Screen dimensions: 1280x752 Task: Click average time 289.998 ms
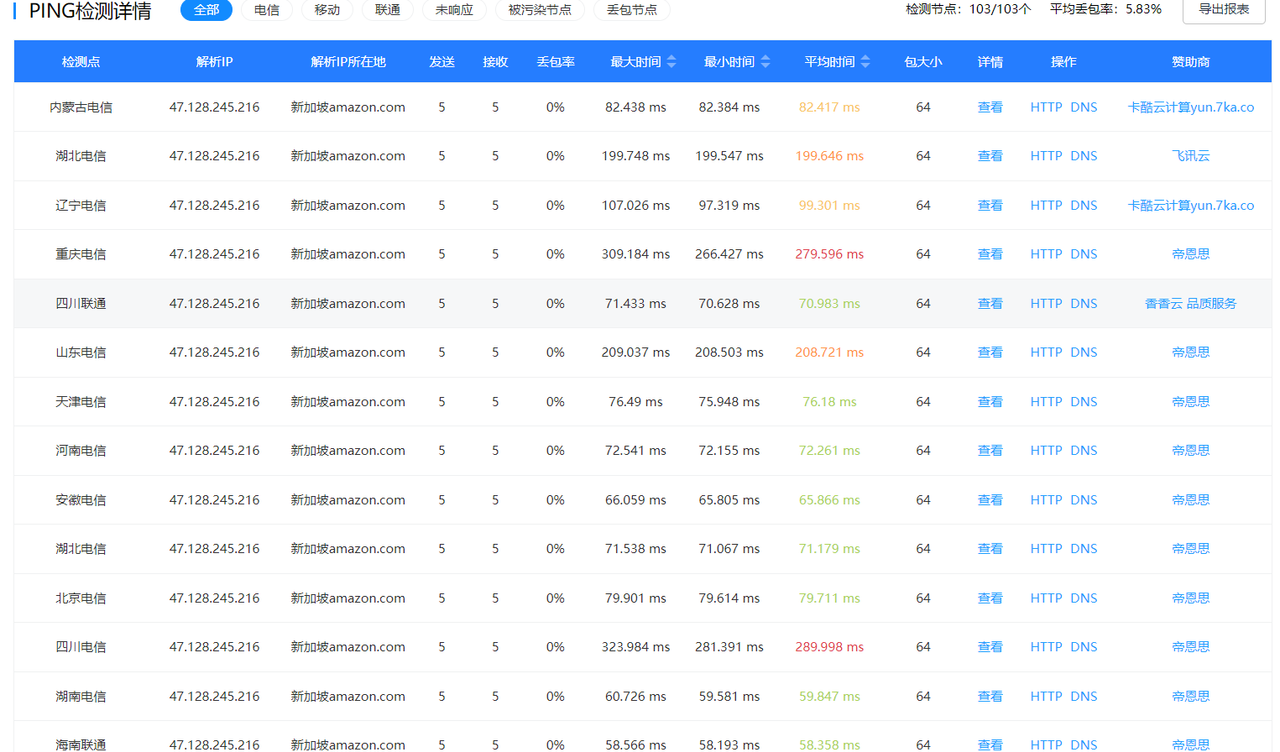click(x=829, y=647)
